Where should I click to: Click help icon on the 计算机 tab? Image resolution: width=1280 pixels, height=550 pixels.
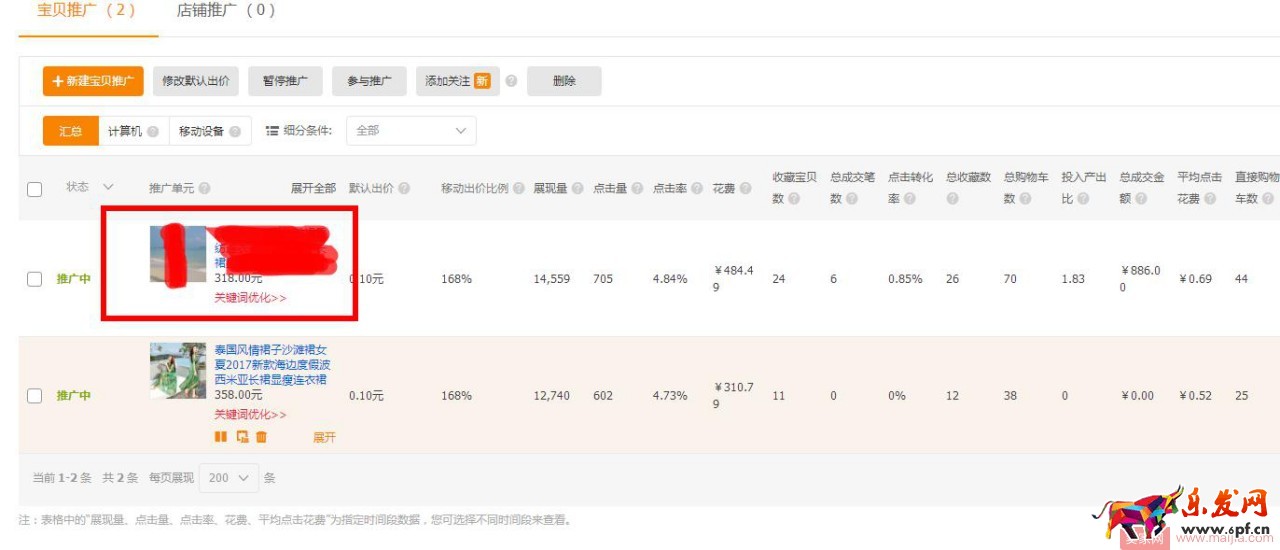(153, 131)
